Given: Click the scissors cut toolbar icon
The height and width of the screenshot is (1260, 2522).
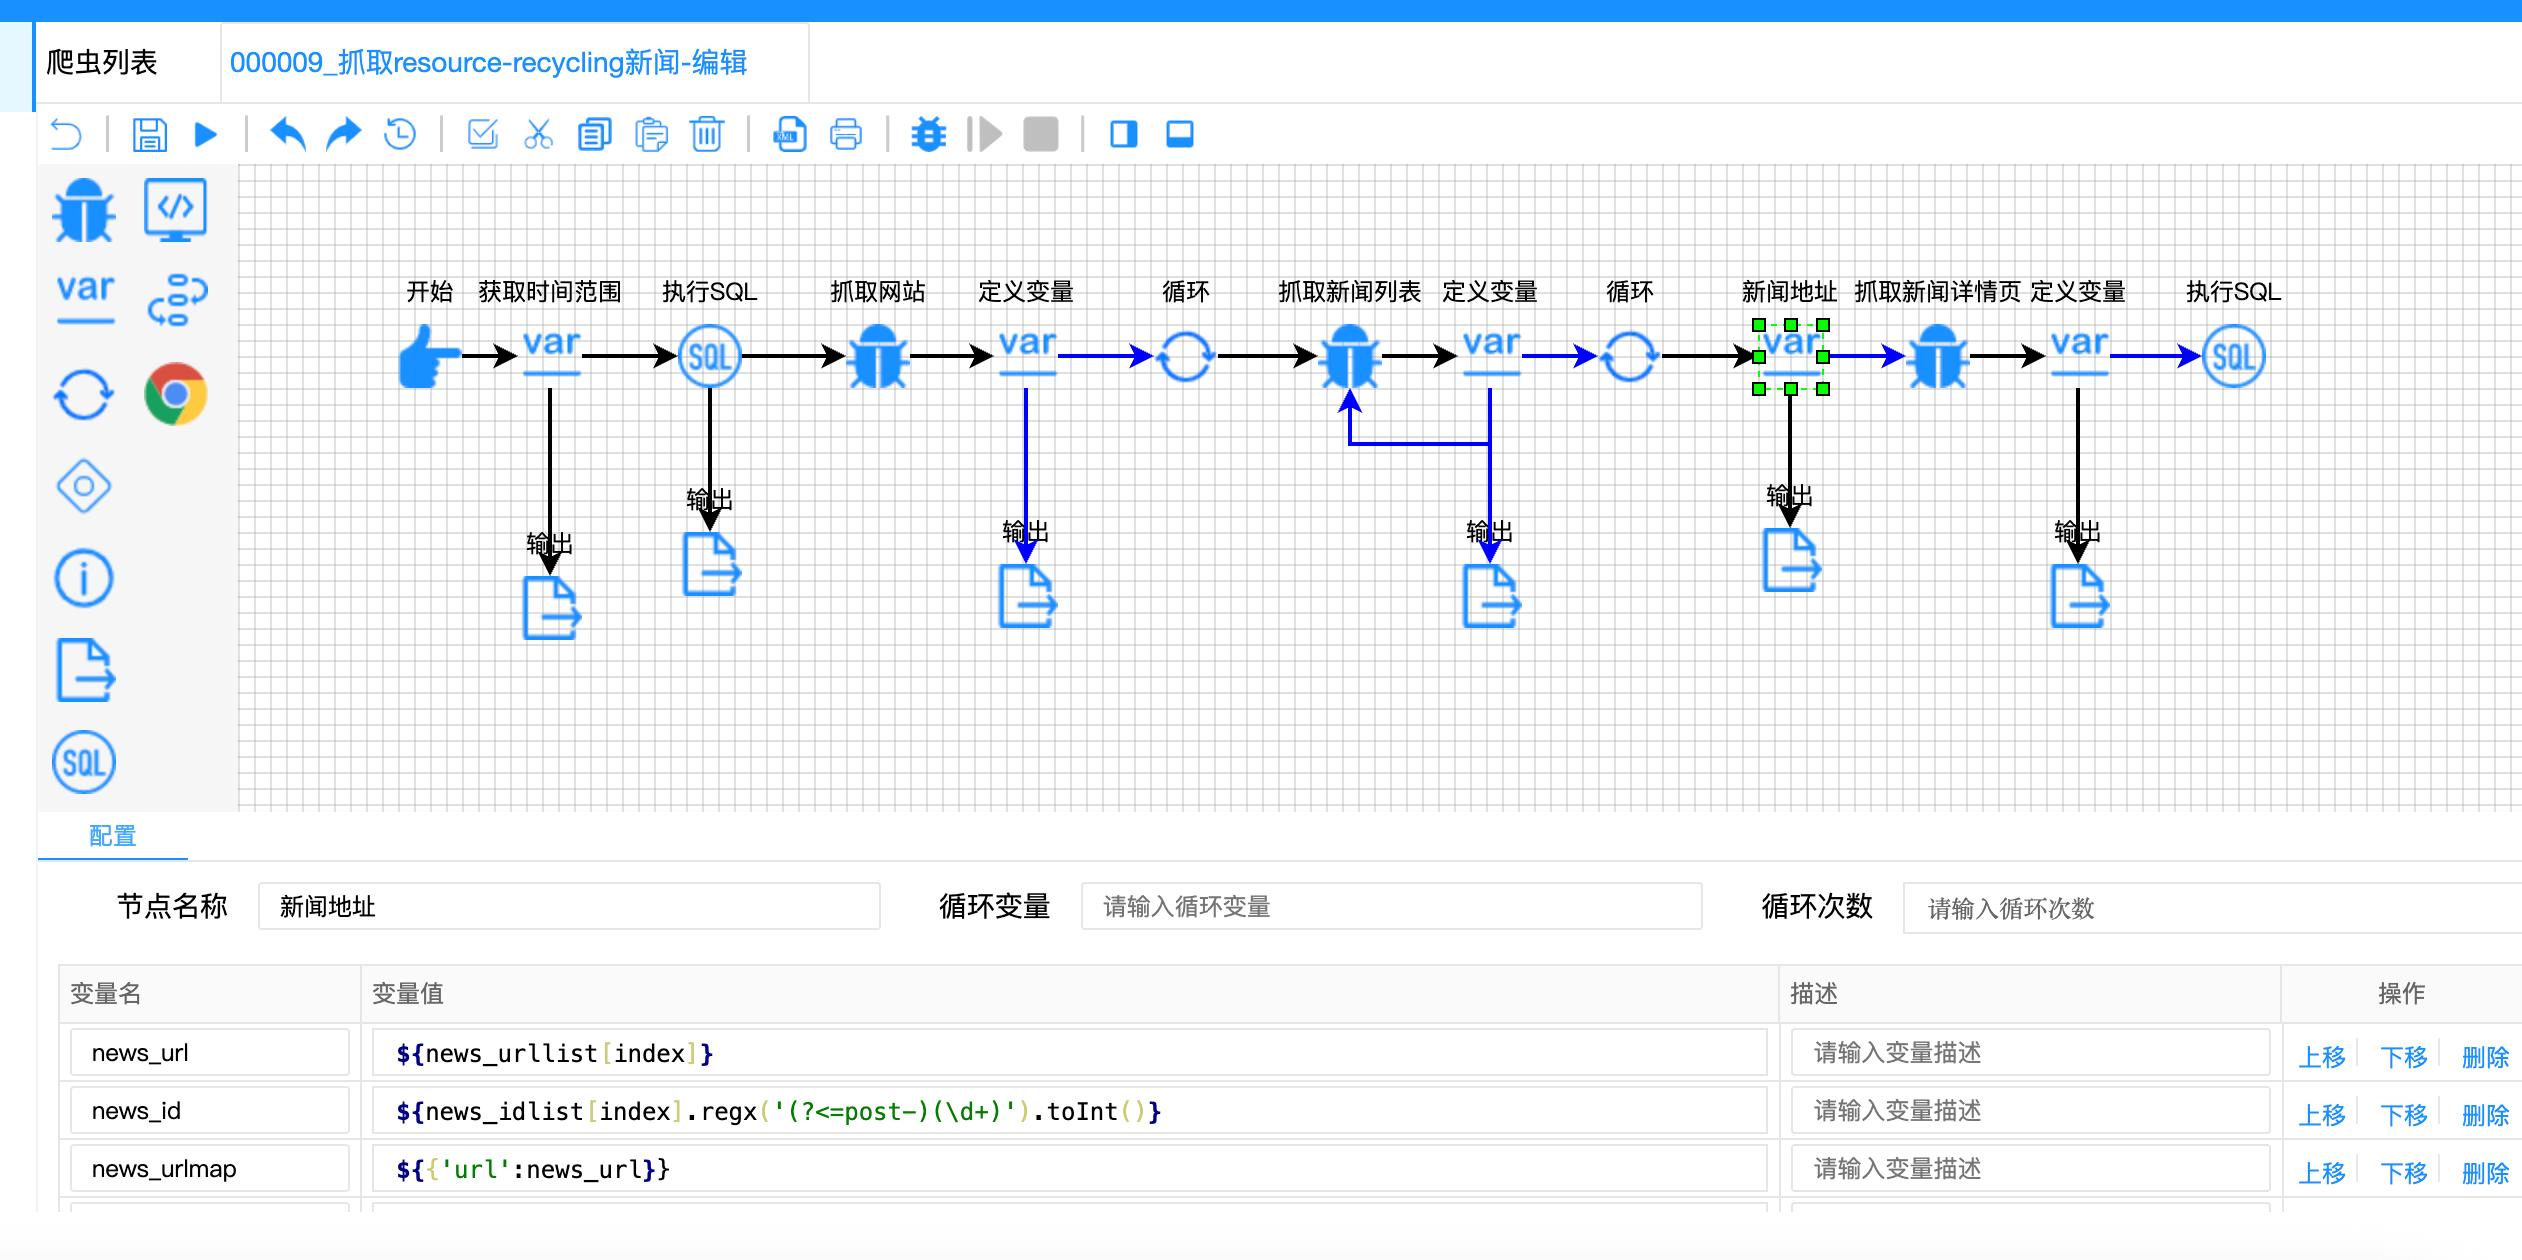Looking at the screenshot, I should (x=538, y=134).
